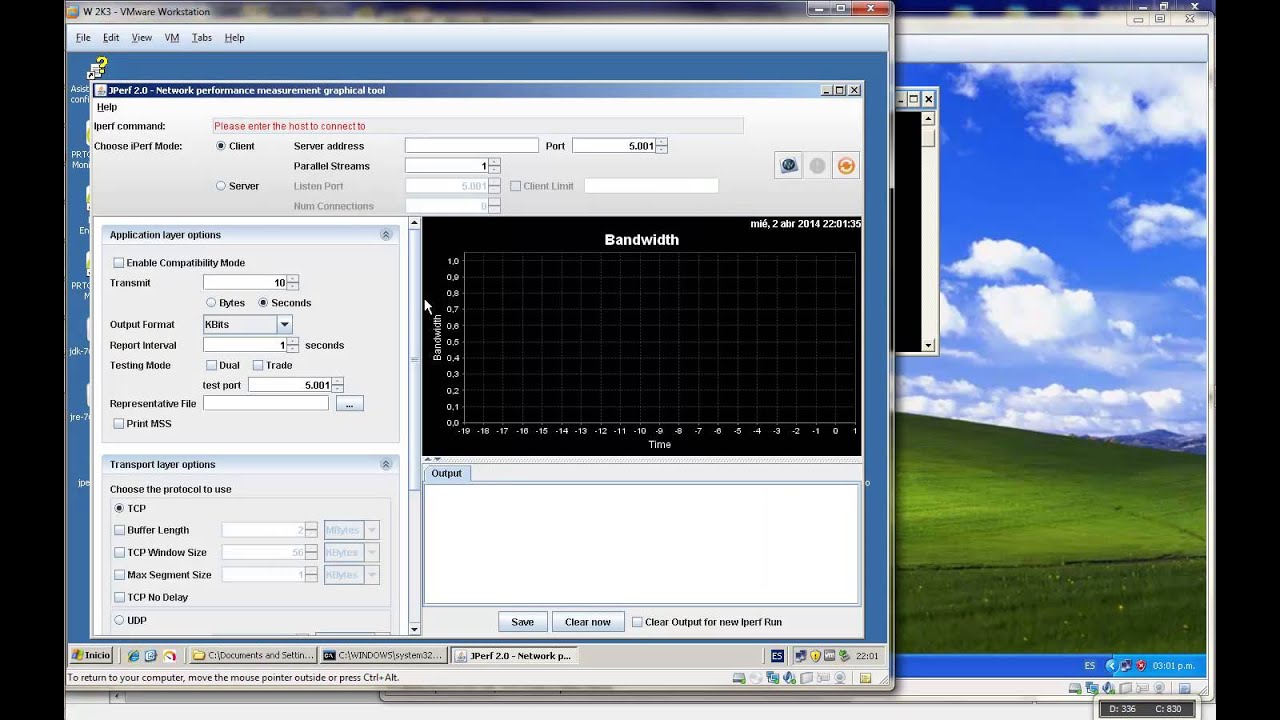Open the Output Format KBits dropdown
Viewport: 1280px width, 720px height.
pyautogui.click(x=284, y=324)
